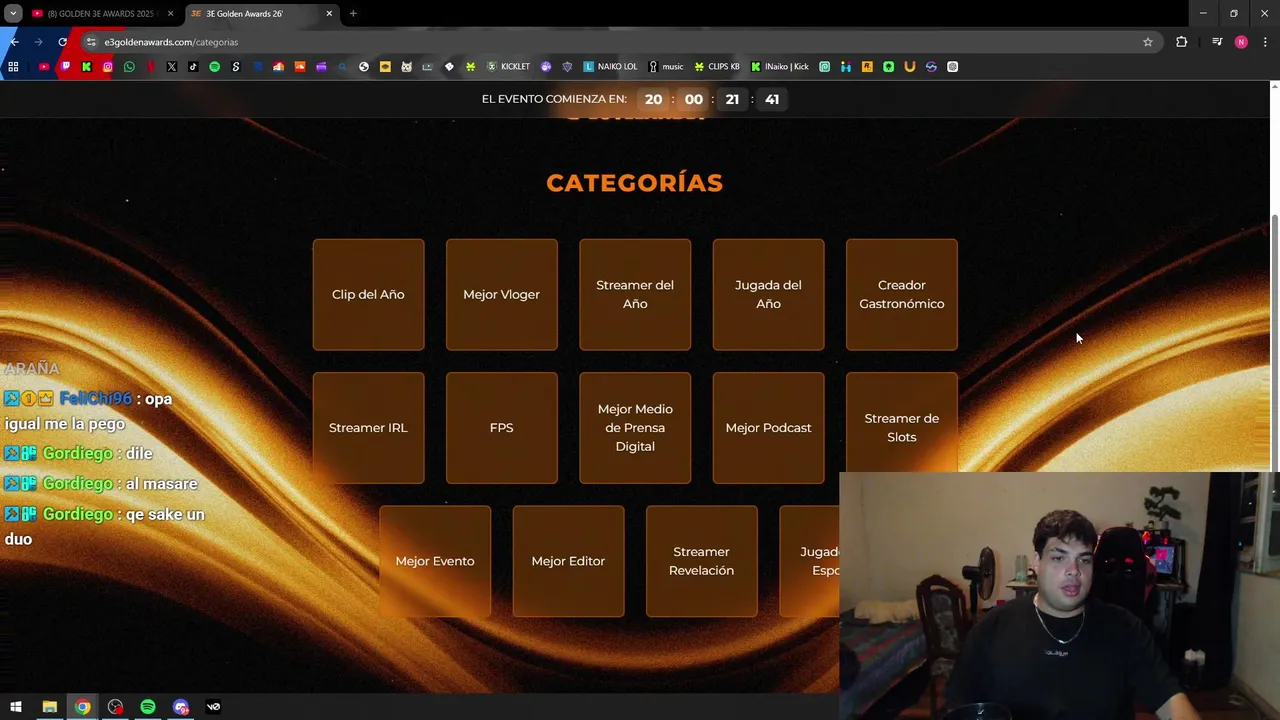This screenshot has height=720, width=1280.
Task: Reload the current page
Action: pyautogui.click(x=62, y=42)
